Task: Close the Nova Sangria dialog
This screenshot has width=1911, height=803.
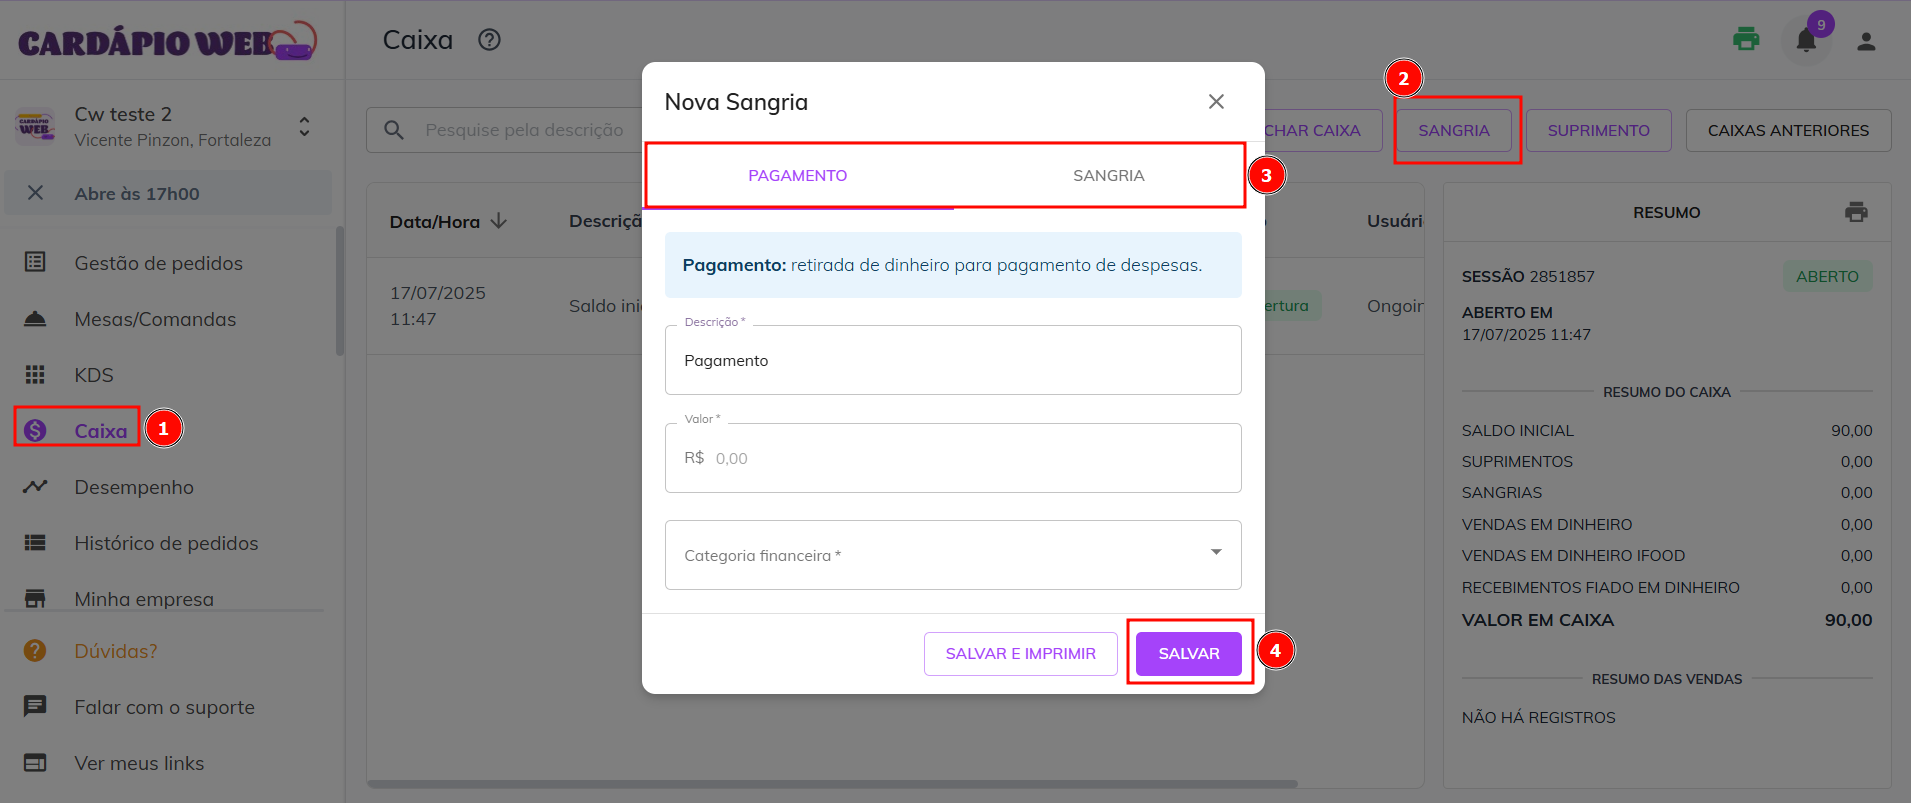Action: pyautogui.click(x=1216, y=102)
